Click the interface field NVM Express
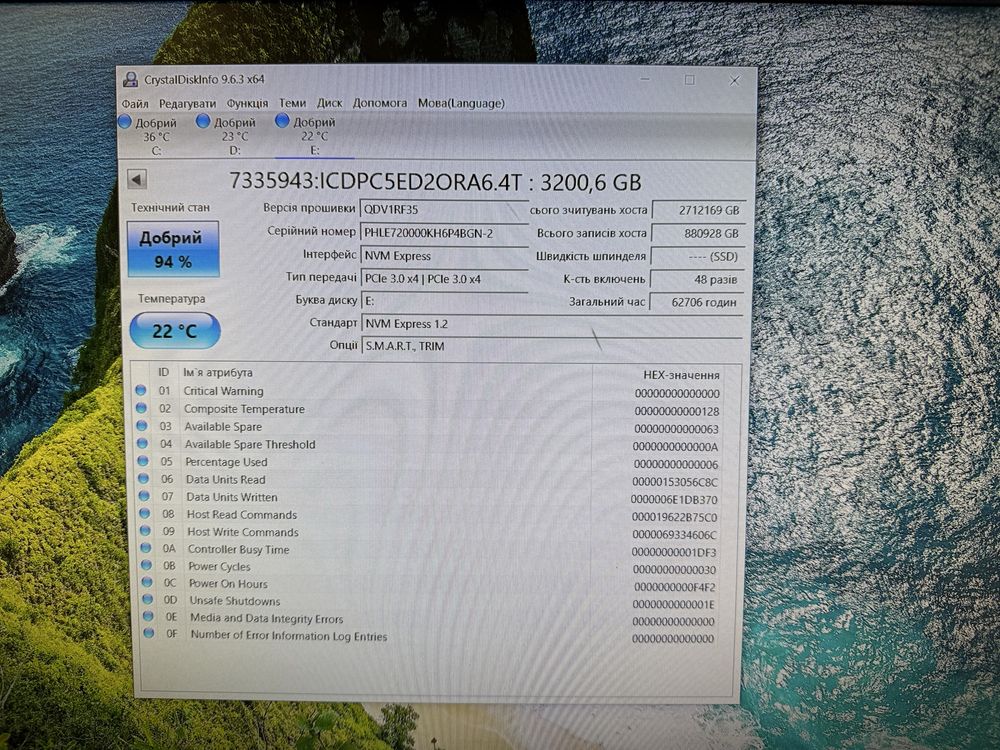Viewport: 1000px width, 750px height. [444, 256]
